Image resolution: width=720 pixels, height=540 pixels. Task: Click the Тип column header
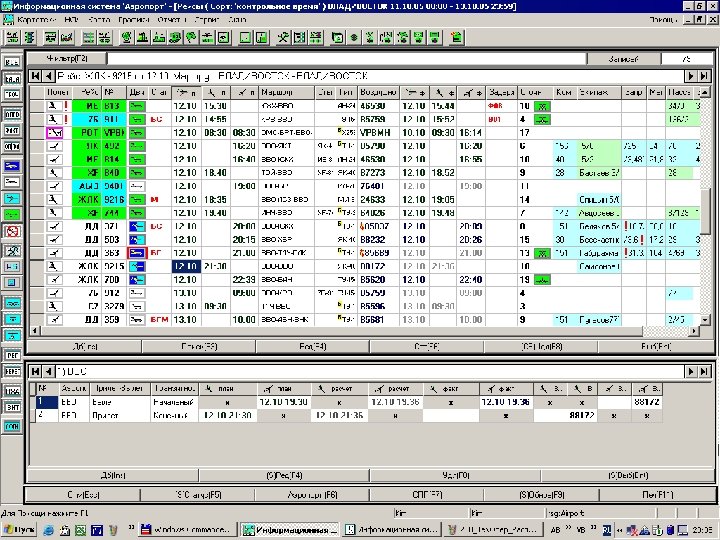tap(345, 92)
